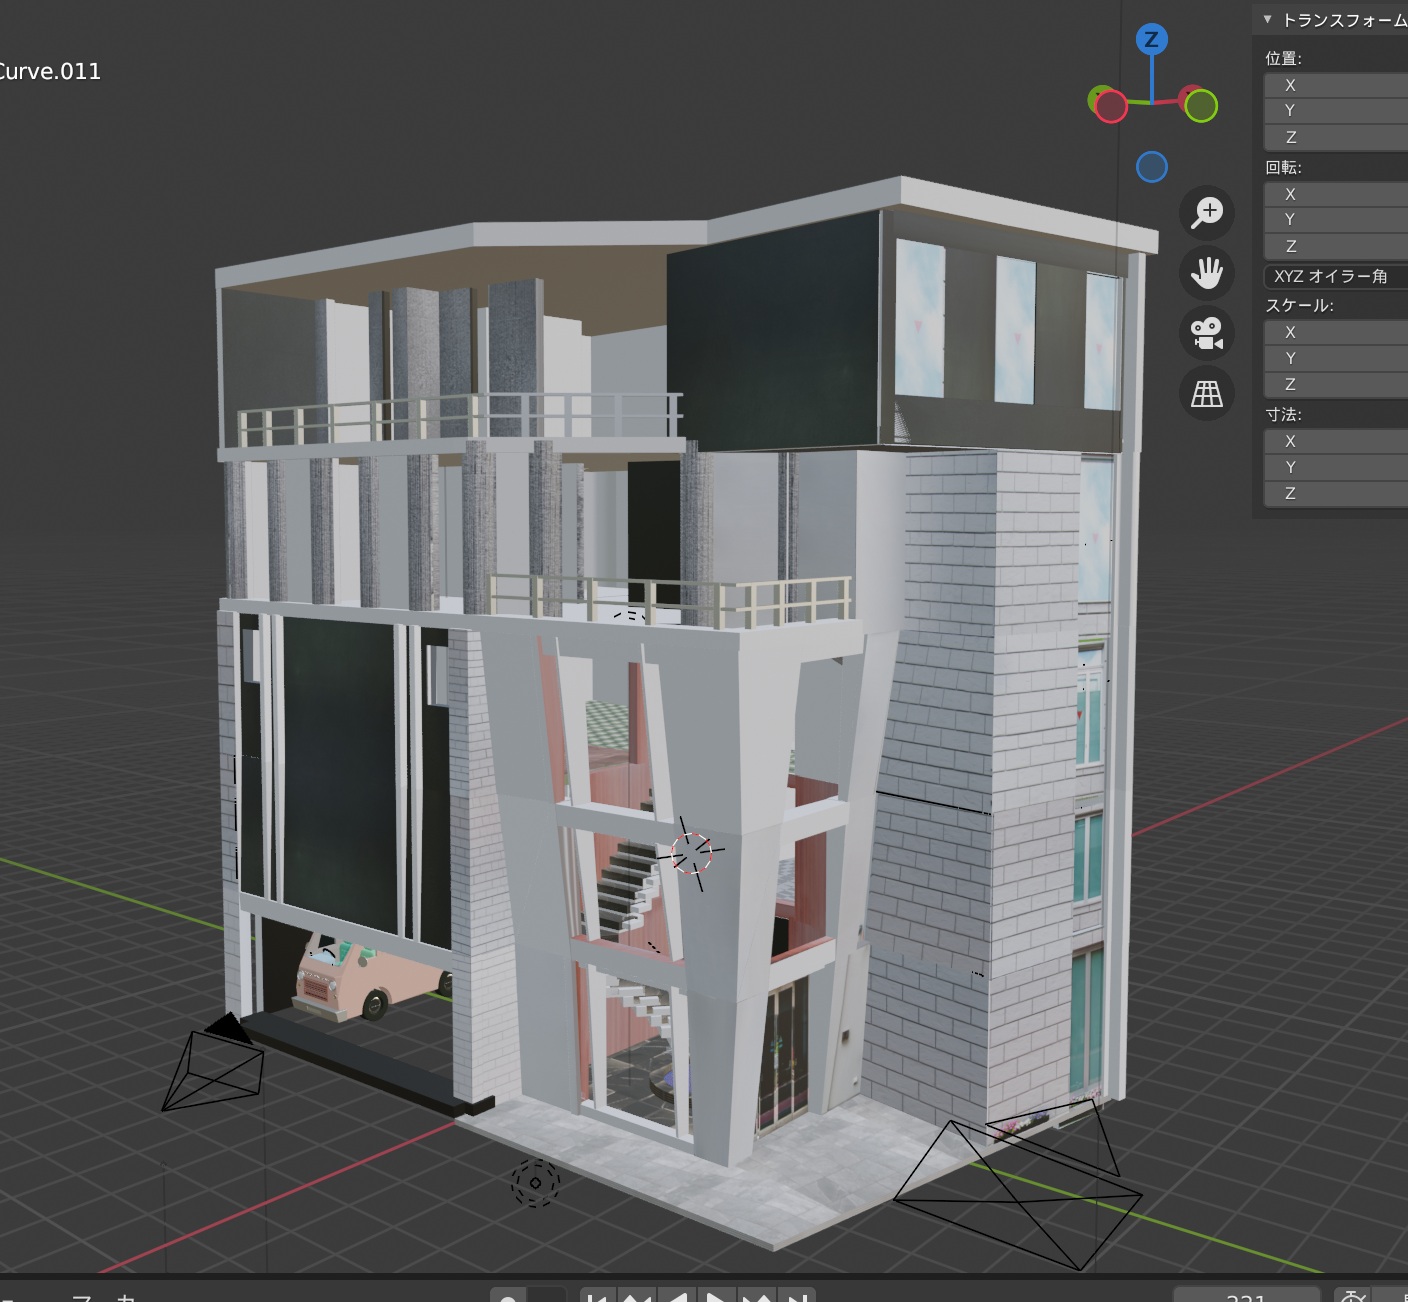Click the 回転 Y field

pos(1336,220)
